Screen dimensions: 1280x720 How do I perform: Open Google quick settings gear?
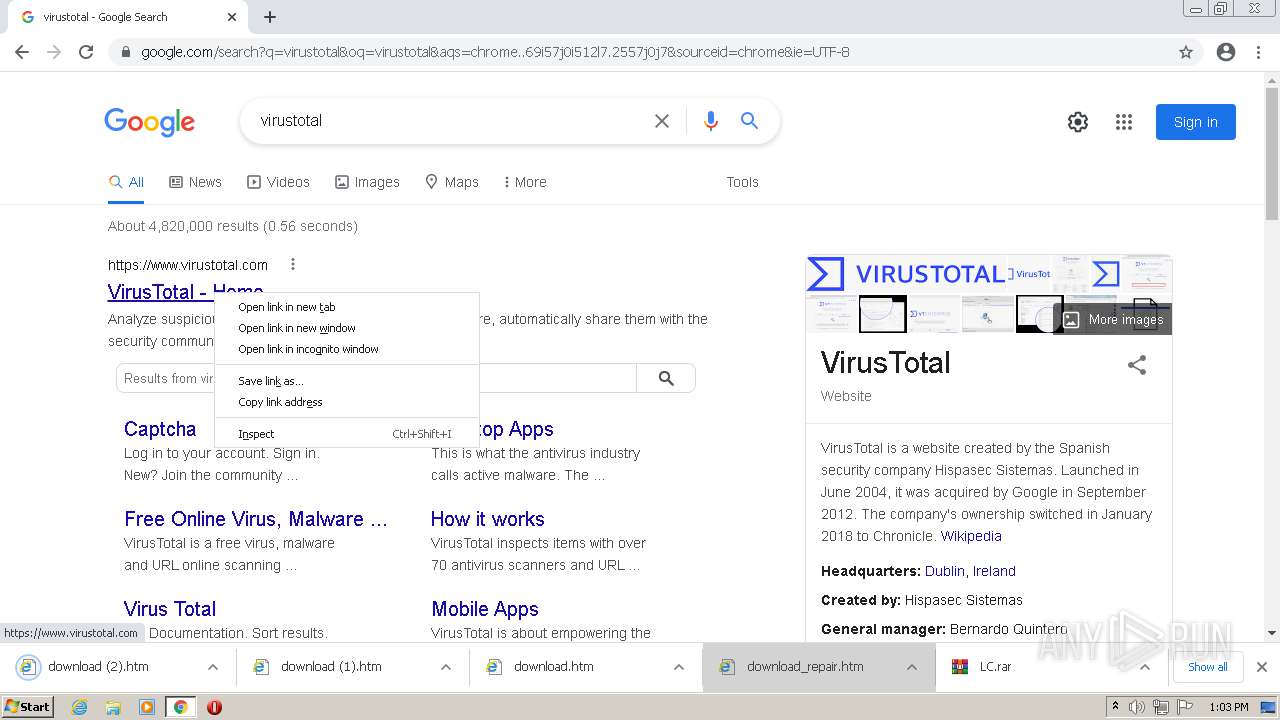(x=1078, y=122)
